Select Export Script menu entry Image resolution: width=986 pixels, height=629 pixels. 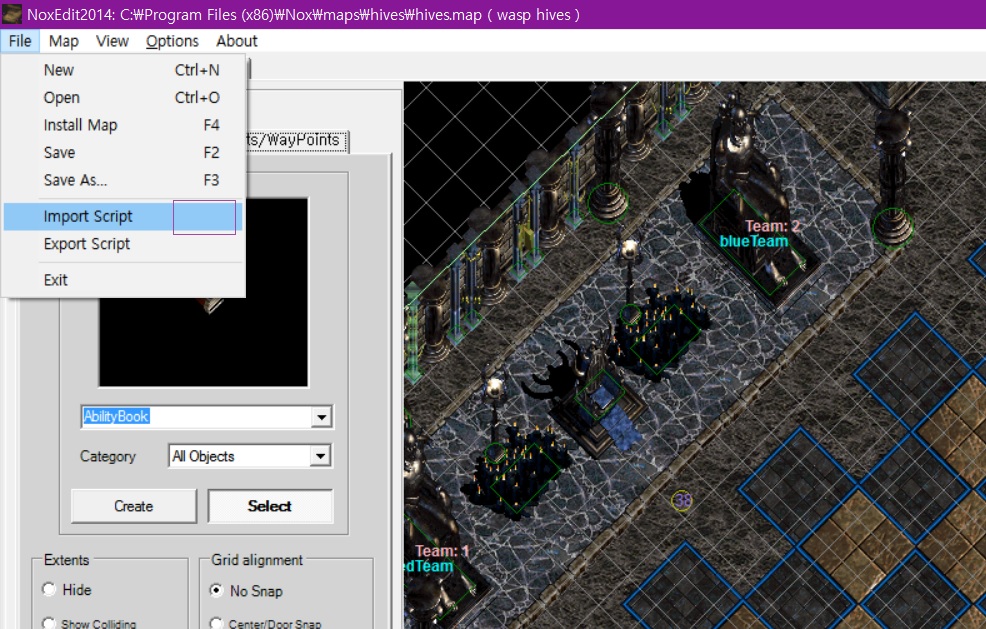(123, 244)
